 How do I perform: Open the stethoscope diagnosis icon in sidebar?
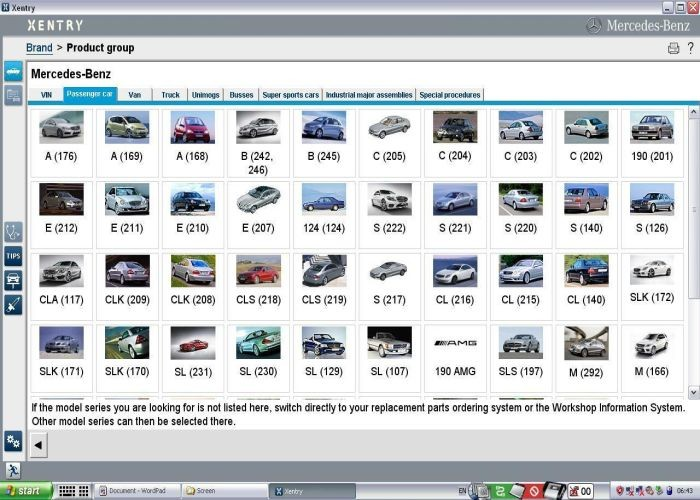tap(13, 232)
